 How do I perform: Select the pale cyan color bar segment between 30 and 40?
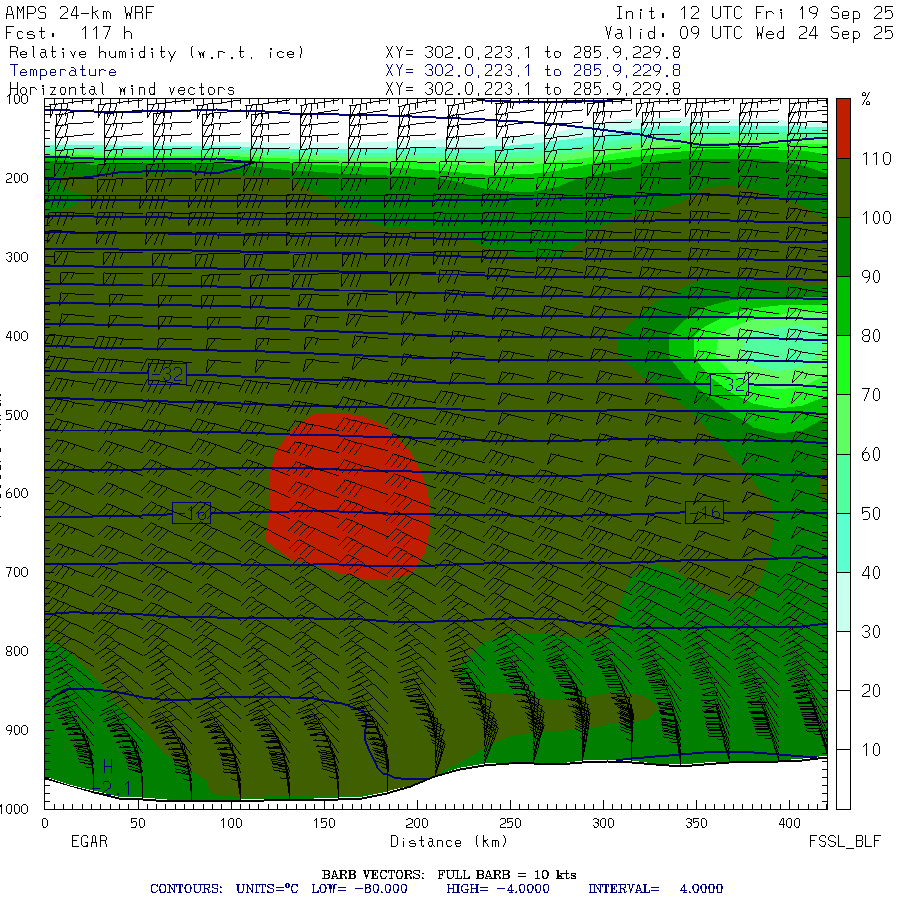[843, 602]
